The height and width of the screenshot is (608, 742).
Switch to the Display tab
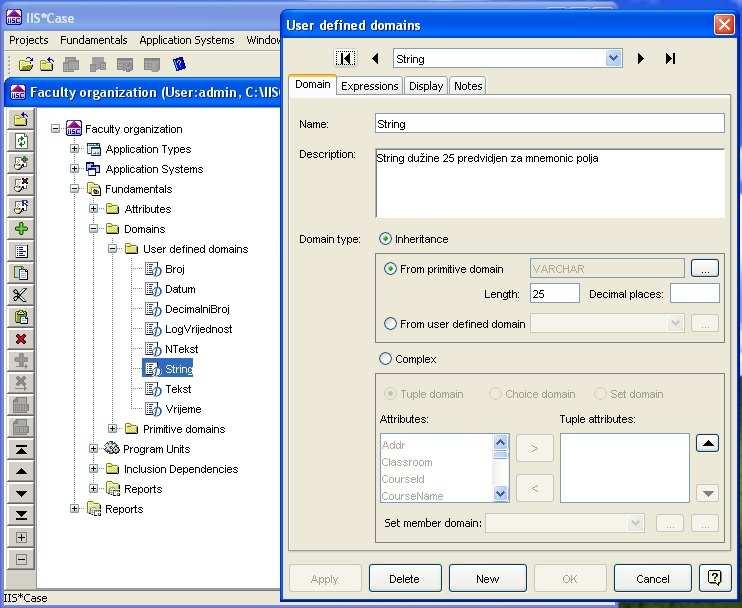pos(426,86)
